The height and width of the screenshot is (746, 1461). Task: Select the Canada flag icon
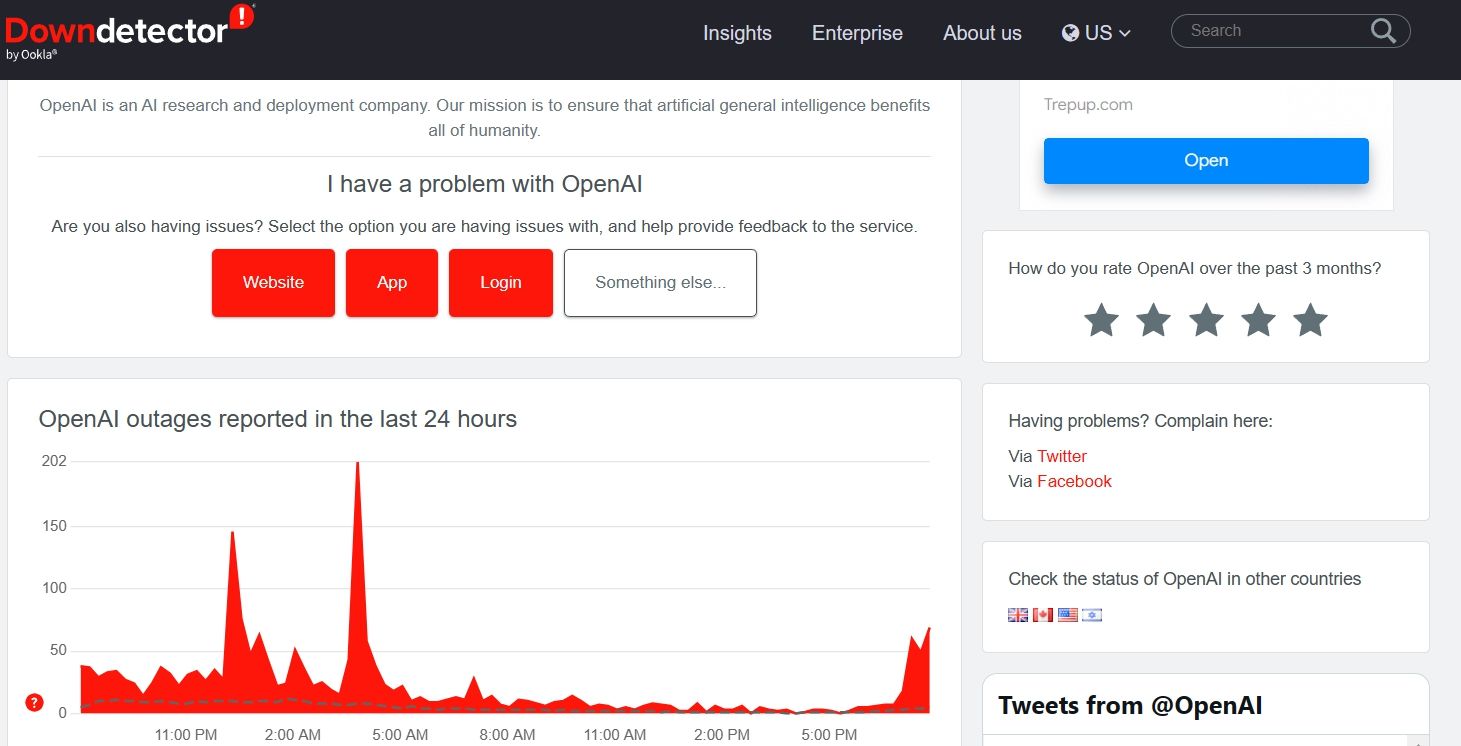pyautogui.click(x=1042, y=615)
